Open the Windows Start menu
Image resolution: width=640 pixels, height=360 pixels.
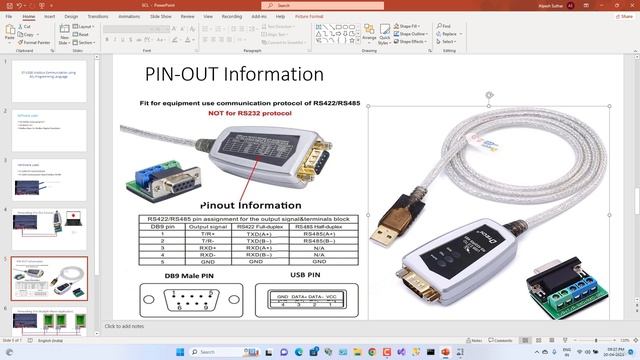click(x=180, y=352)
